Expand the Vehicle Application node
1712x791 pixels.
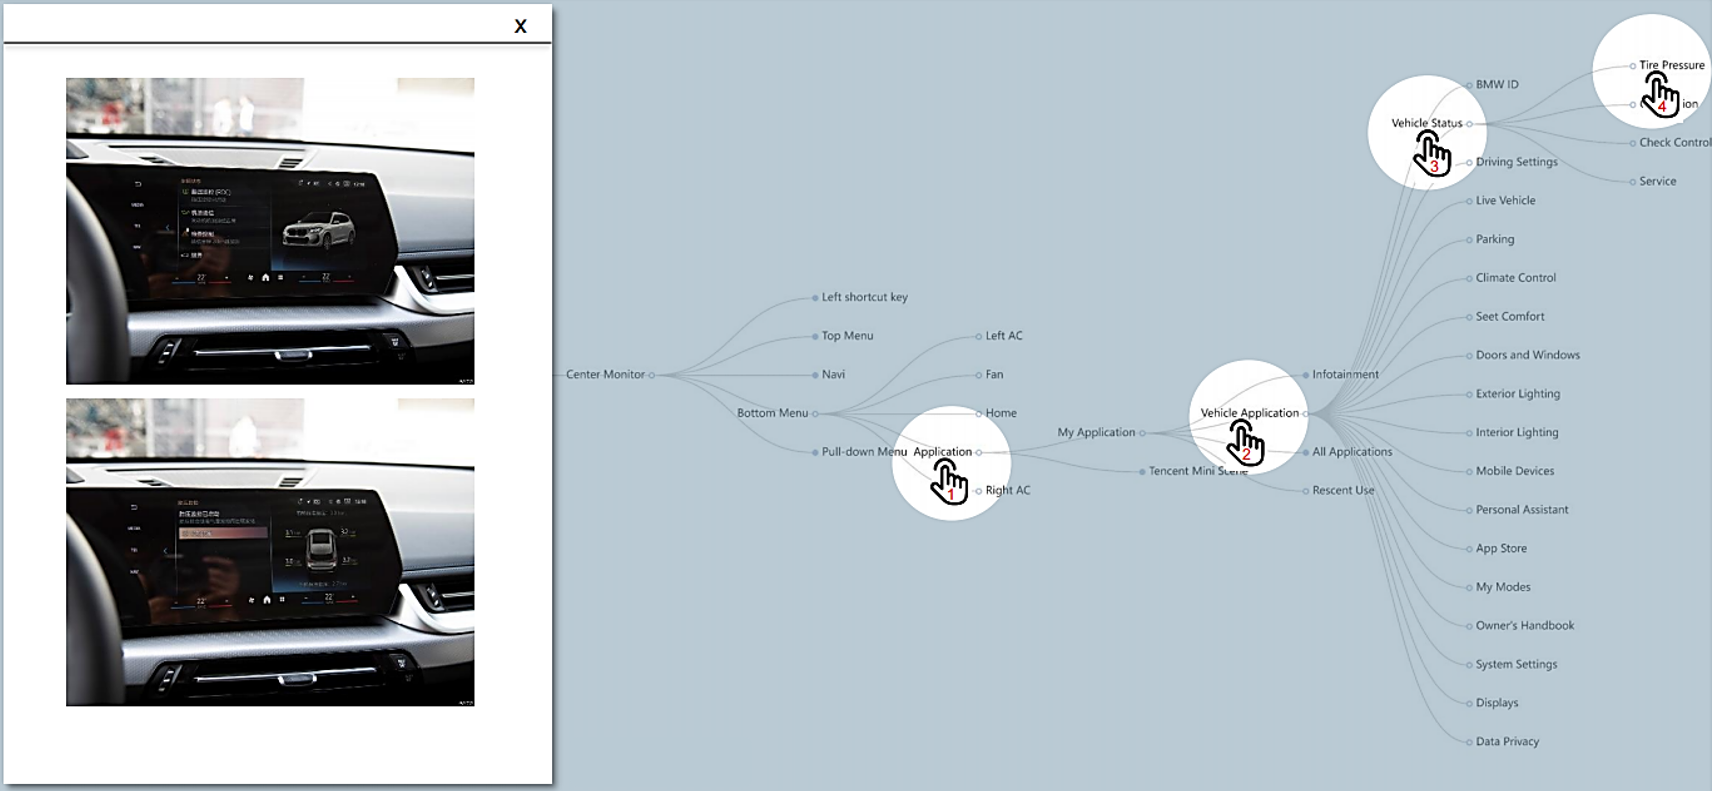(x=1249, y=413)
